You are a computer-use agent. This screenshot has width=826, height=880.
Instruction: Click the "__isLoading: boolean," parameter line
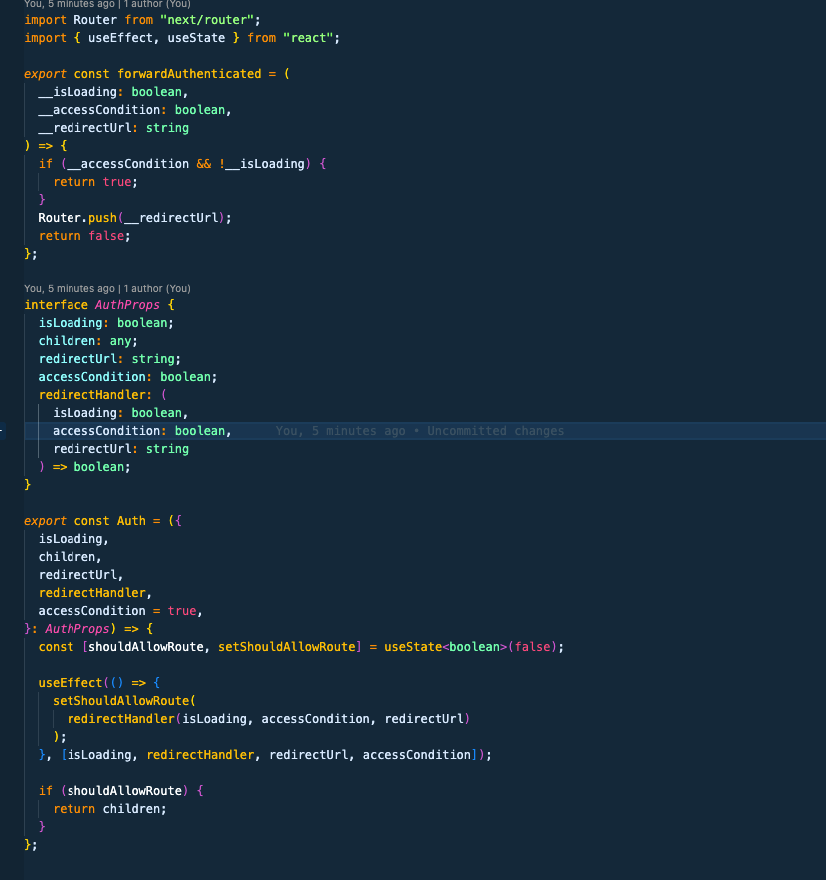click(113, 91)
